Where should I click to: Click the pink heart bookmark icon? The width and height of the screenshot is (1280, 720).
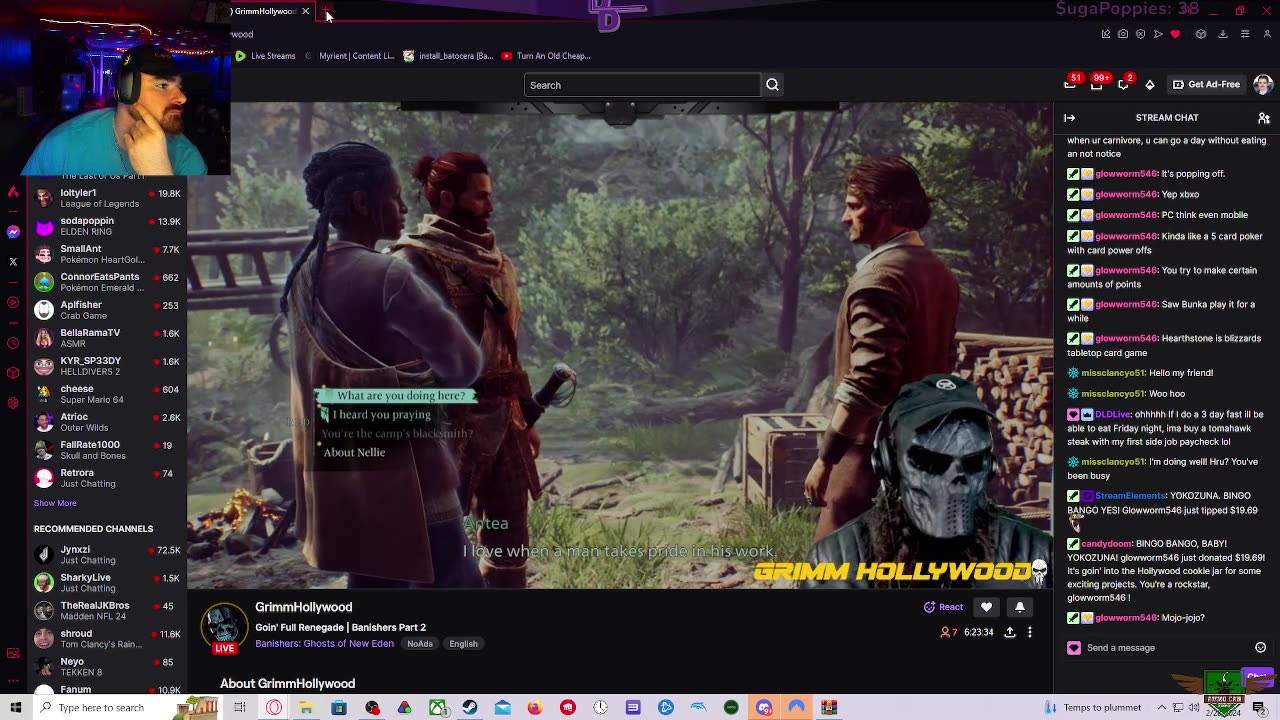coord(1175,34)
